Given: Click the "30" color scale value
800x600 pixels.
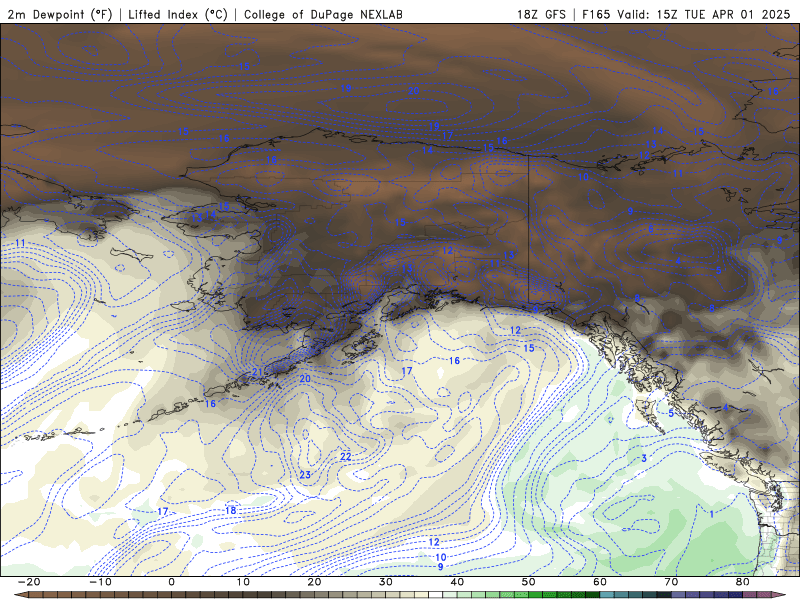Looking at the screenshot, I should 386,582.
